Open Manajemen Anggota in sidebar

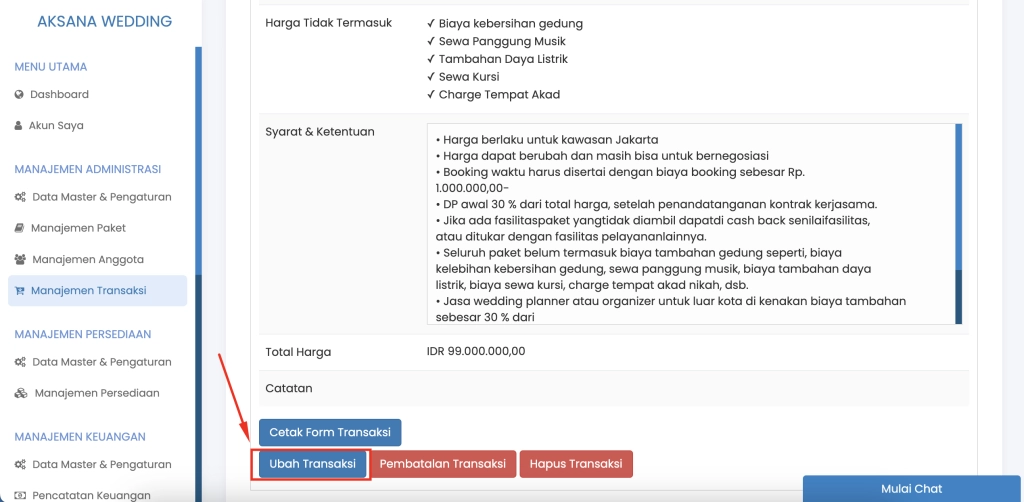pyautogui.click(x=88, y=259)
